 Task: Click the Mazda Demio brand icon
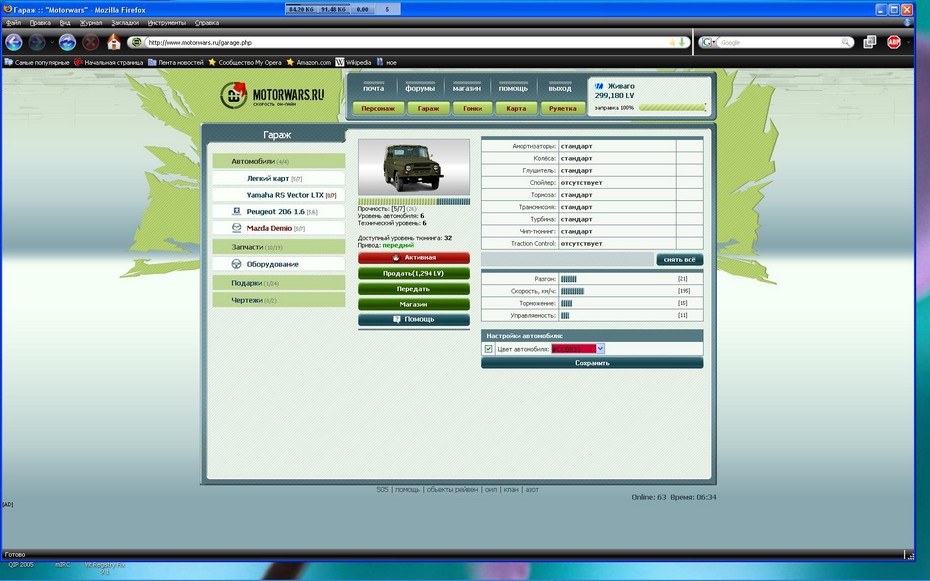click(237, 228)
